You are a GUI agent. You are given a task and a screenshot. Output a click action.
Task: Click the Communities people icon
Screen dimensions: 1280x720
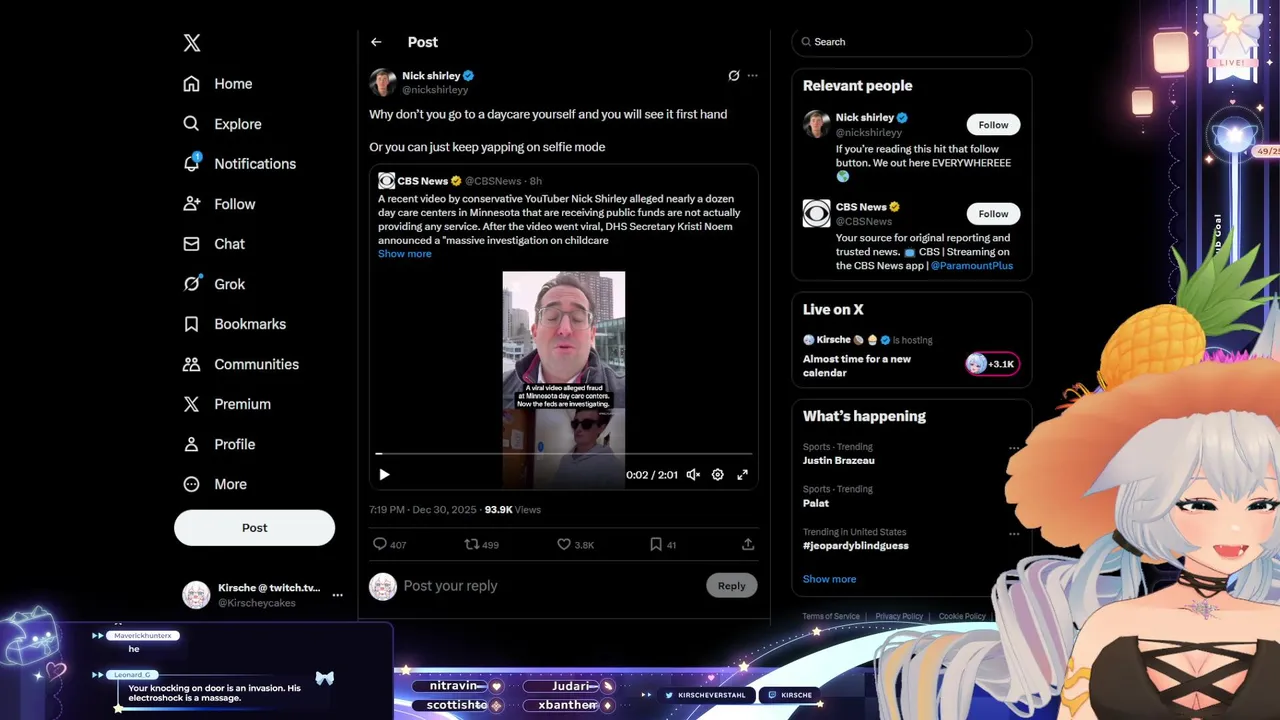191,364
